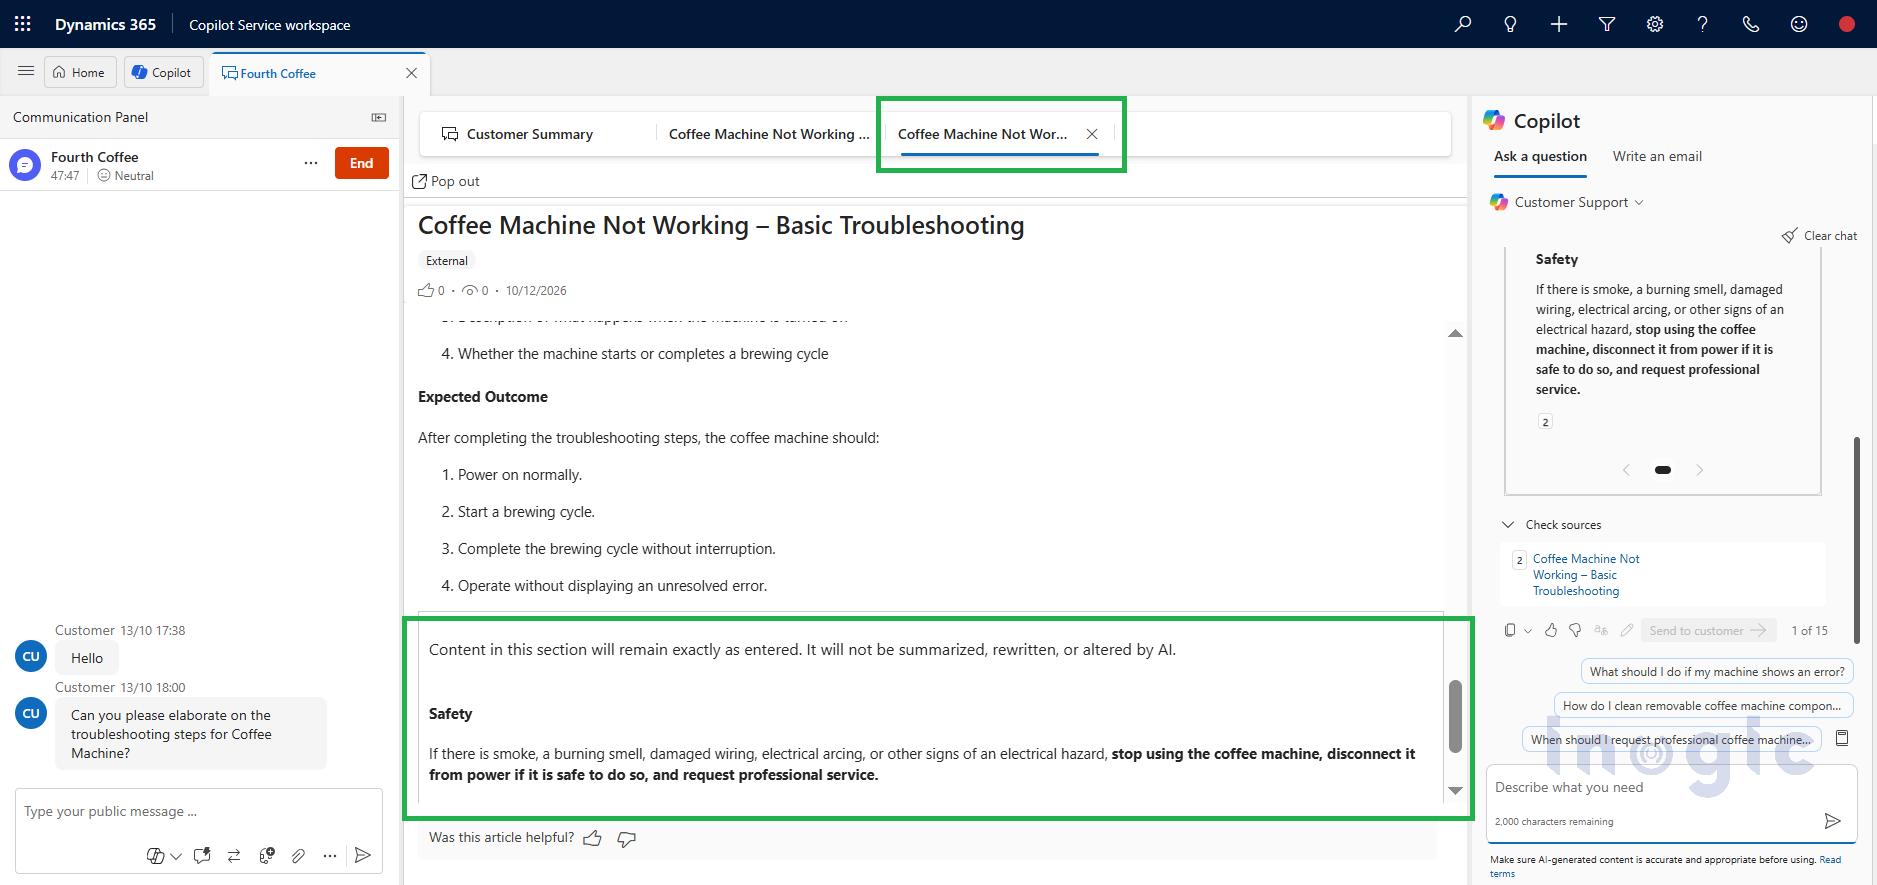Screen dimensions: 1877x885
Task: Open more options ellipsis in message toolbar
Action: (x=330, y=855)
